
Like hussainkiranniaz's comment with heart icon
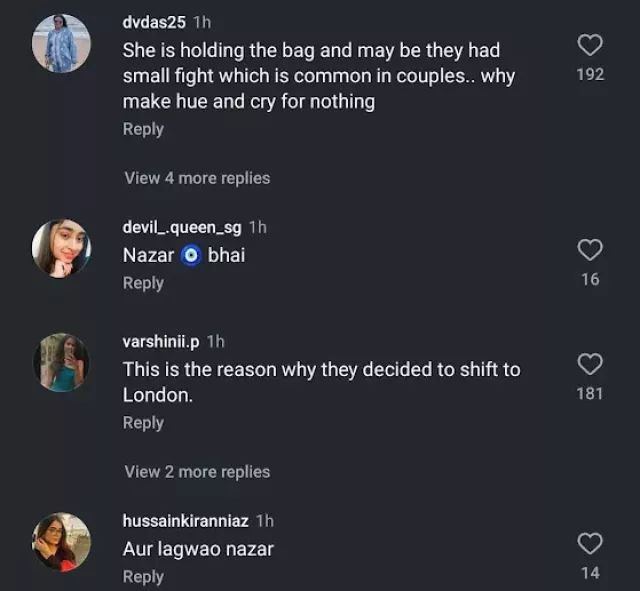coord(590,543)
